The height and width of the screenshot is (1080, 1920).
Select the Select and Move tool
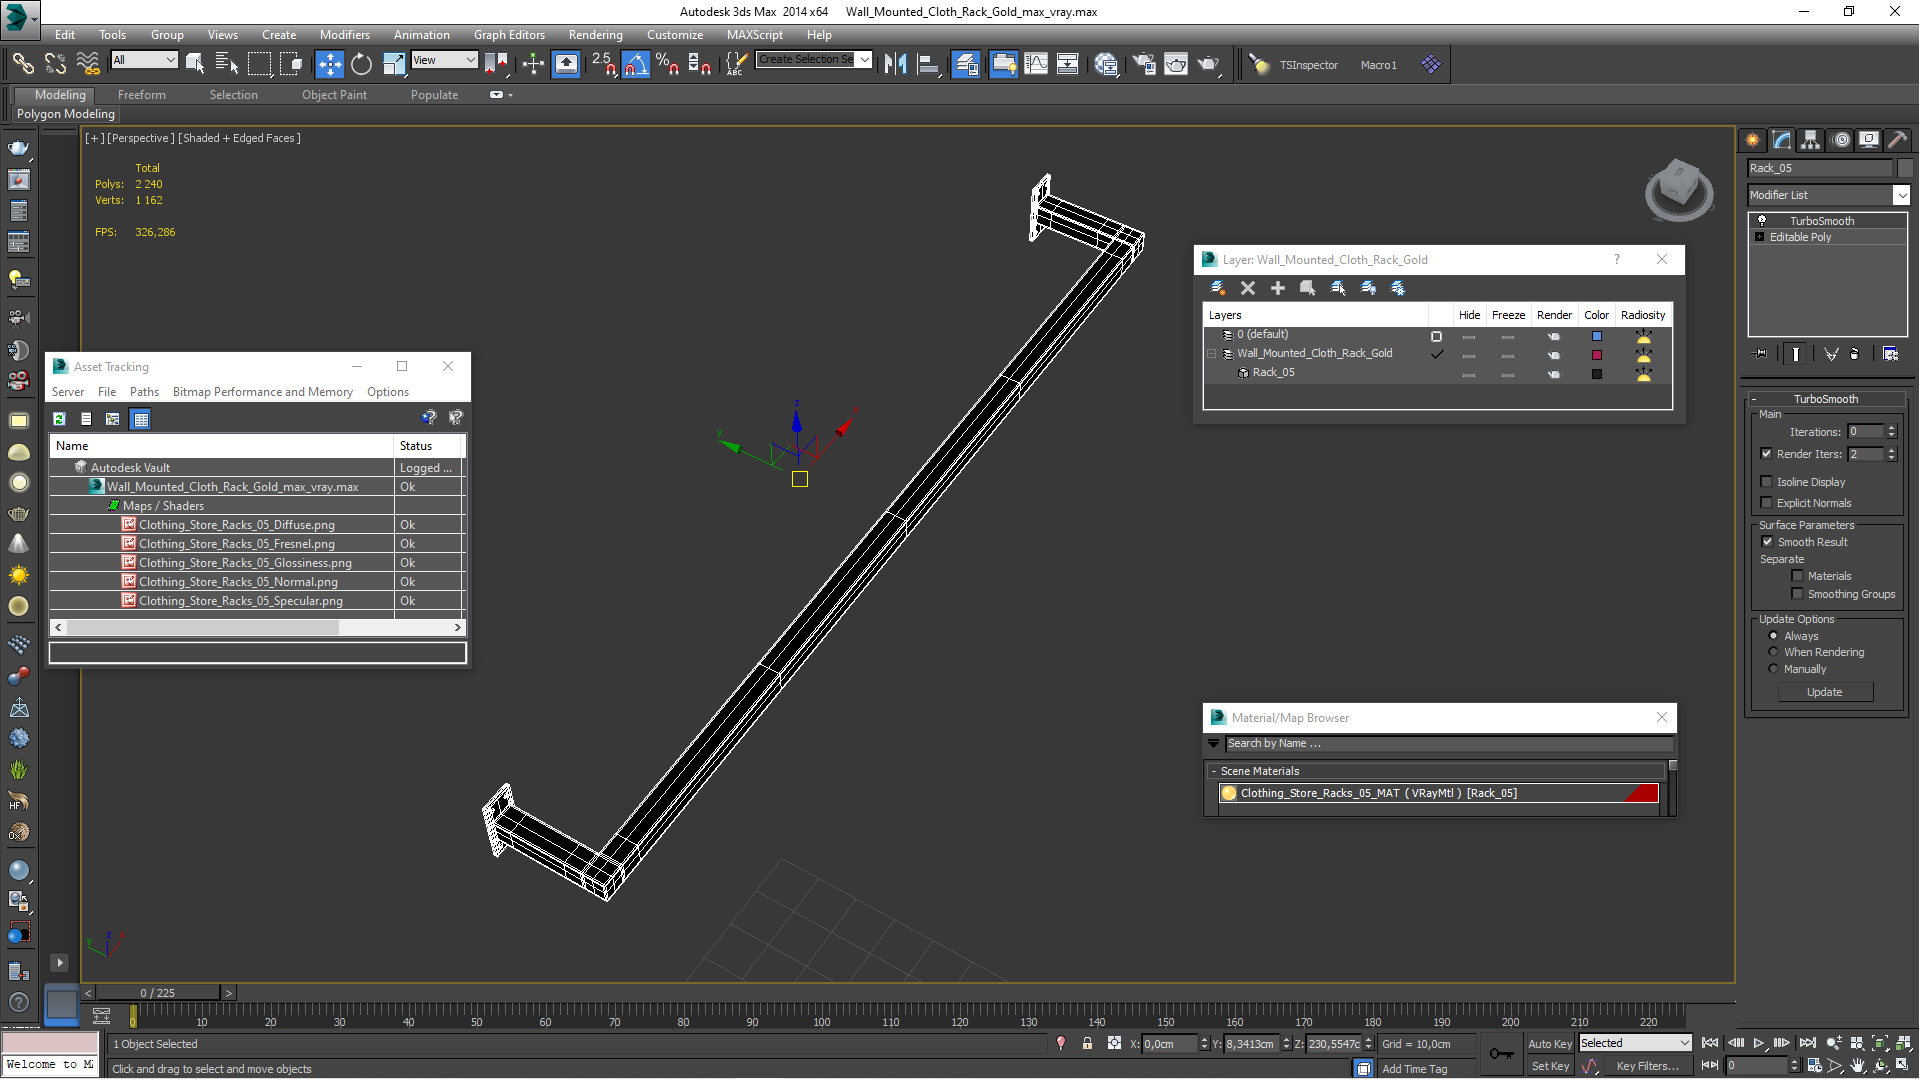point(329,64)
